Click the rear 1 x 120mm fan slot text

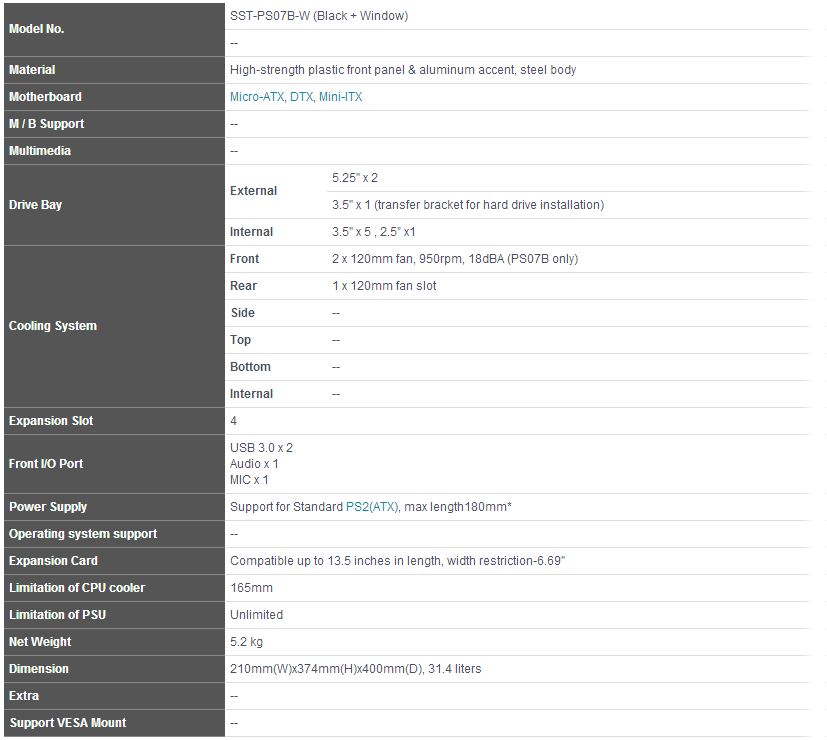click(384, 286)
